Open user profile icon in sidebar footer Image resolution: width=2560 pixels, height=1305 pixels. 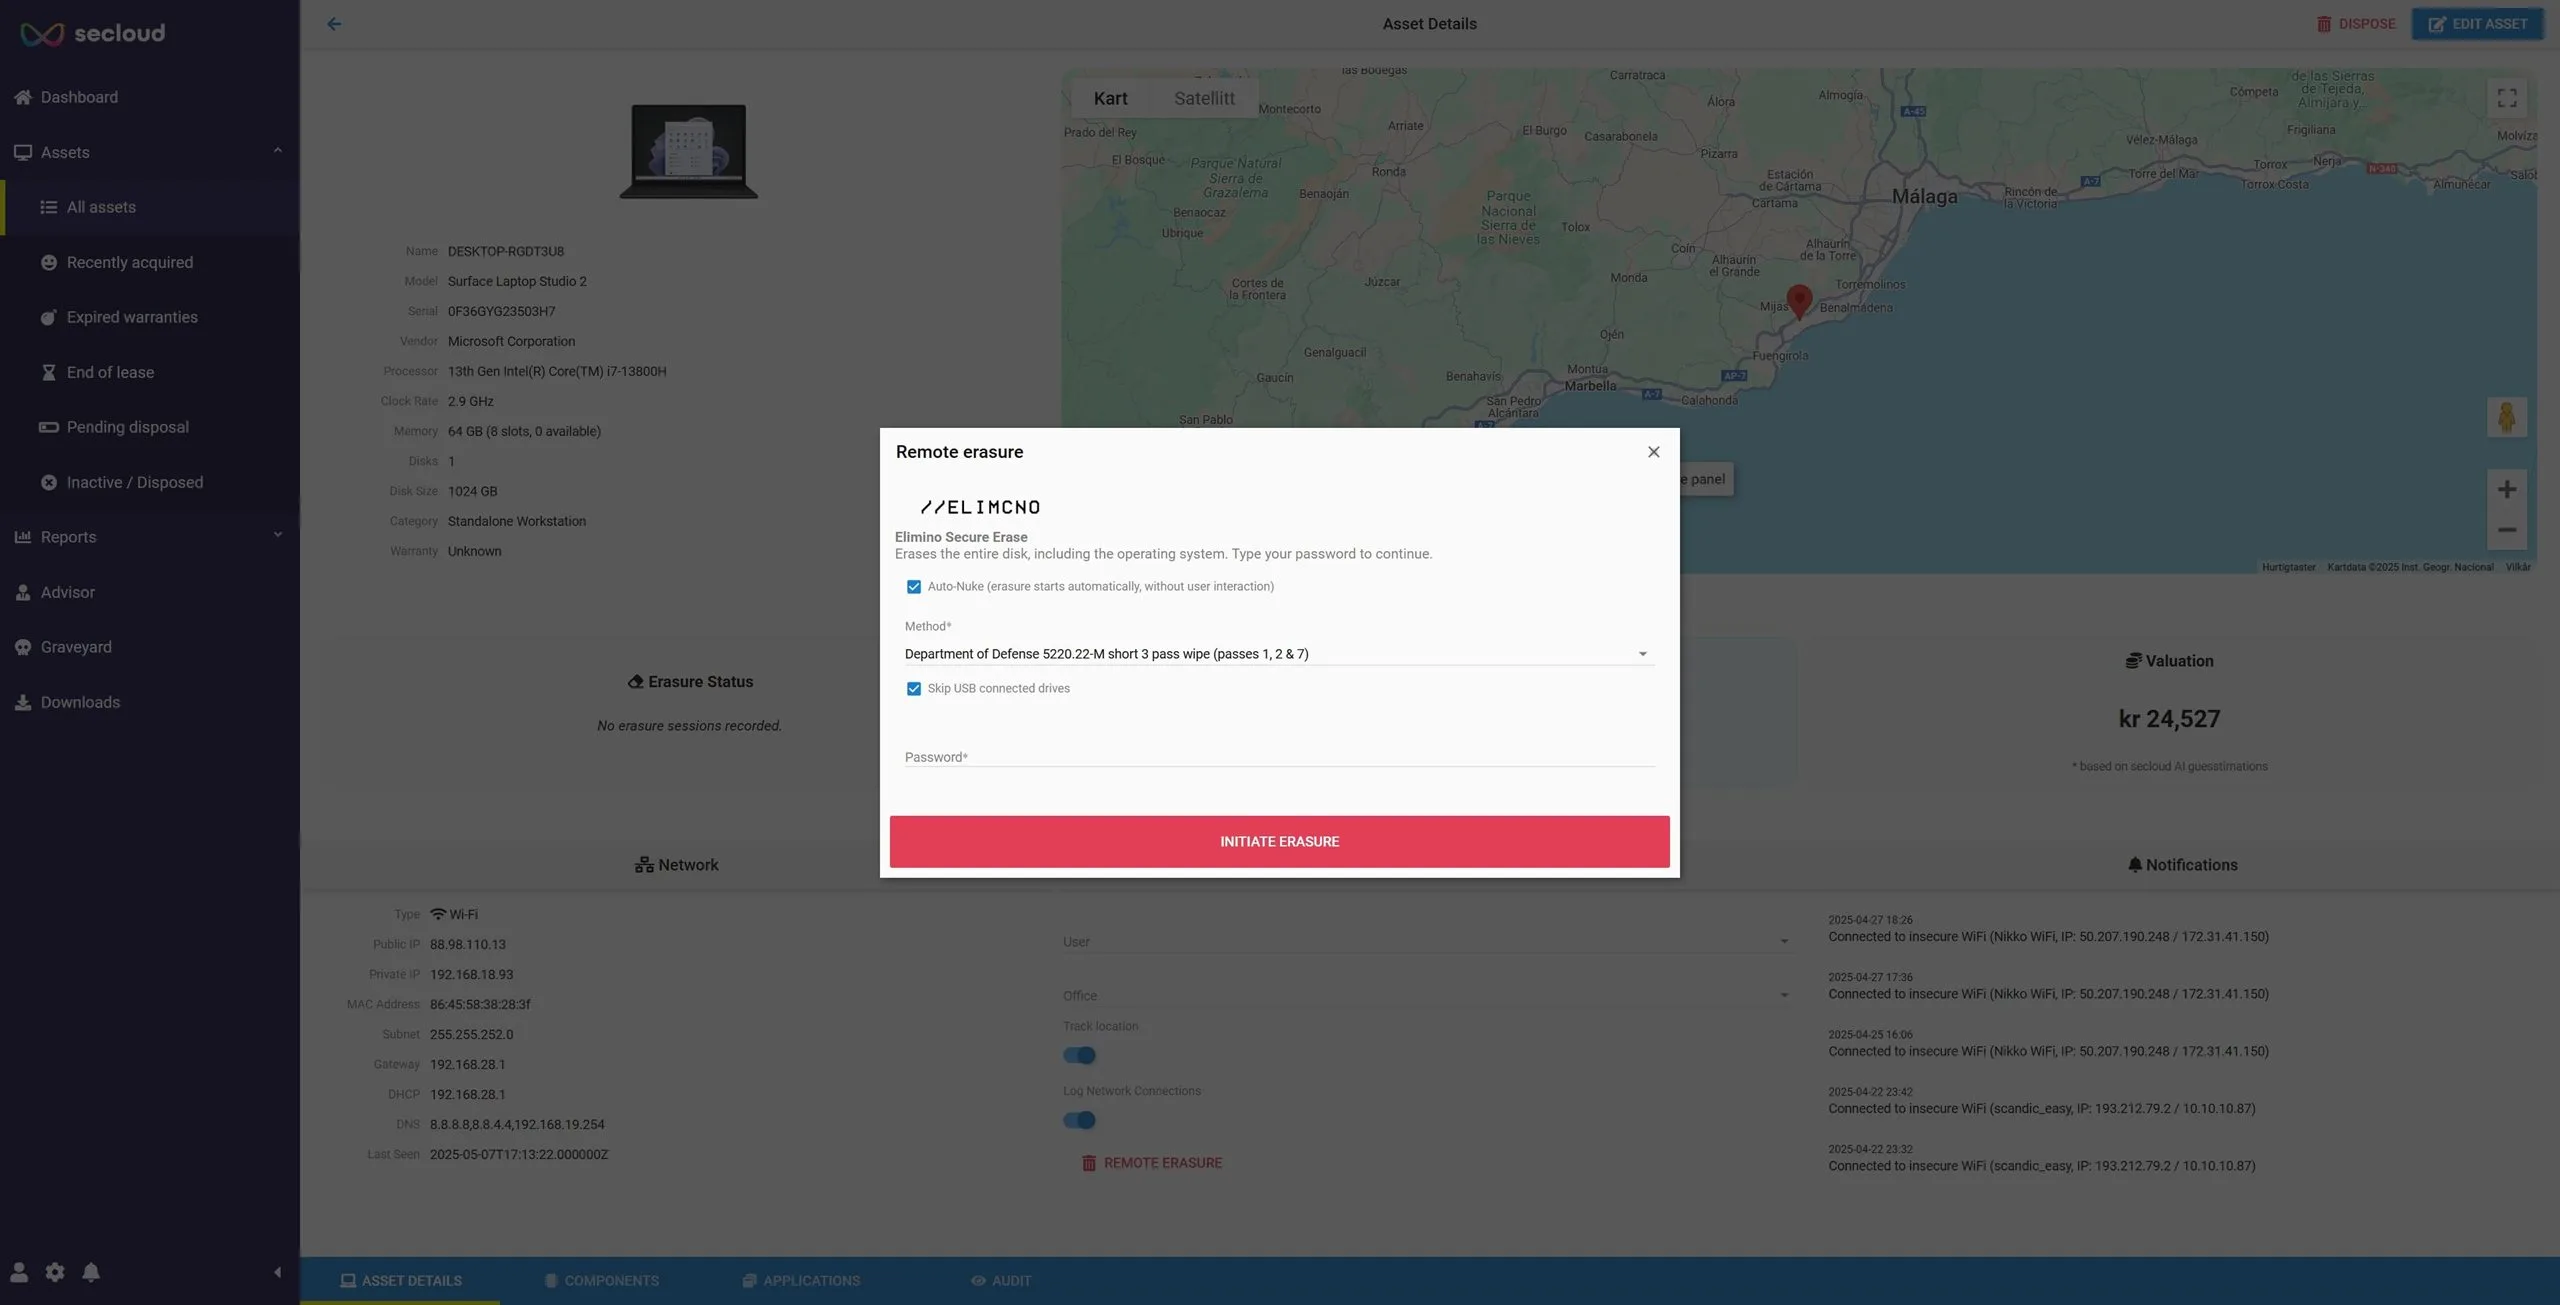pos(19,1272)
